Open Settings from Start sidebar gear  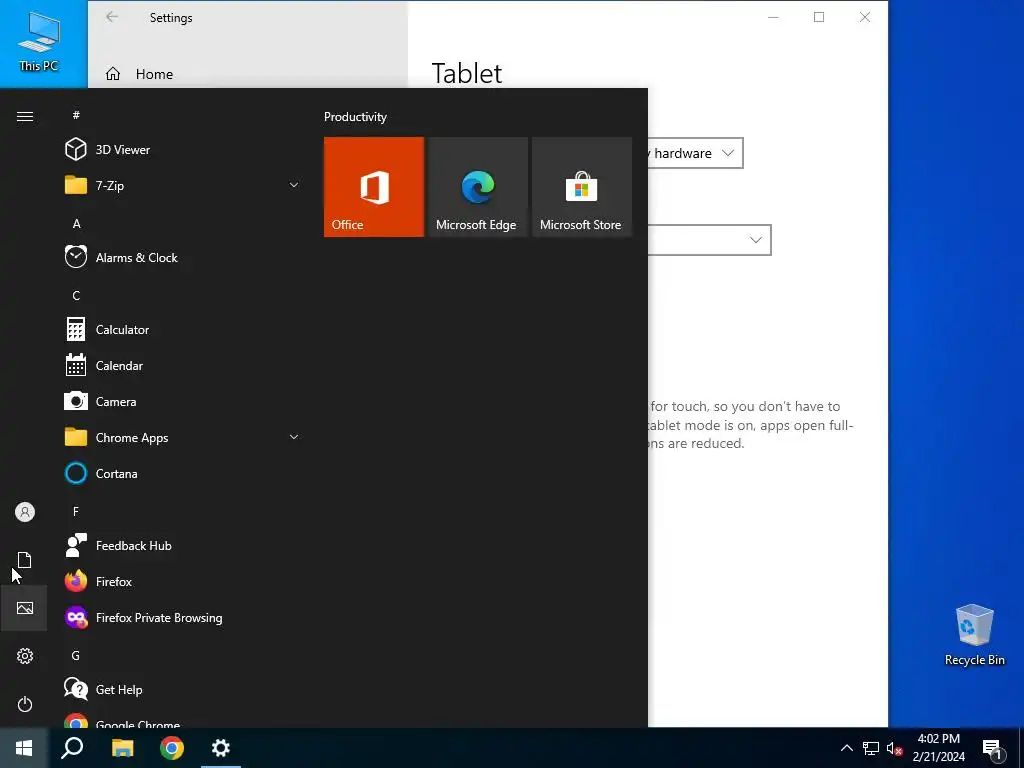coord(25,656)
